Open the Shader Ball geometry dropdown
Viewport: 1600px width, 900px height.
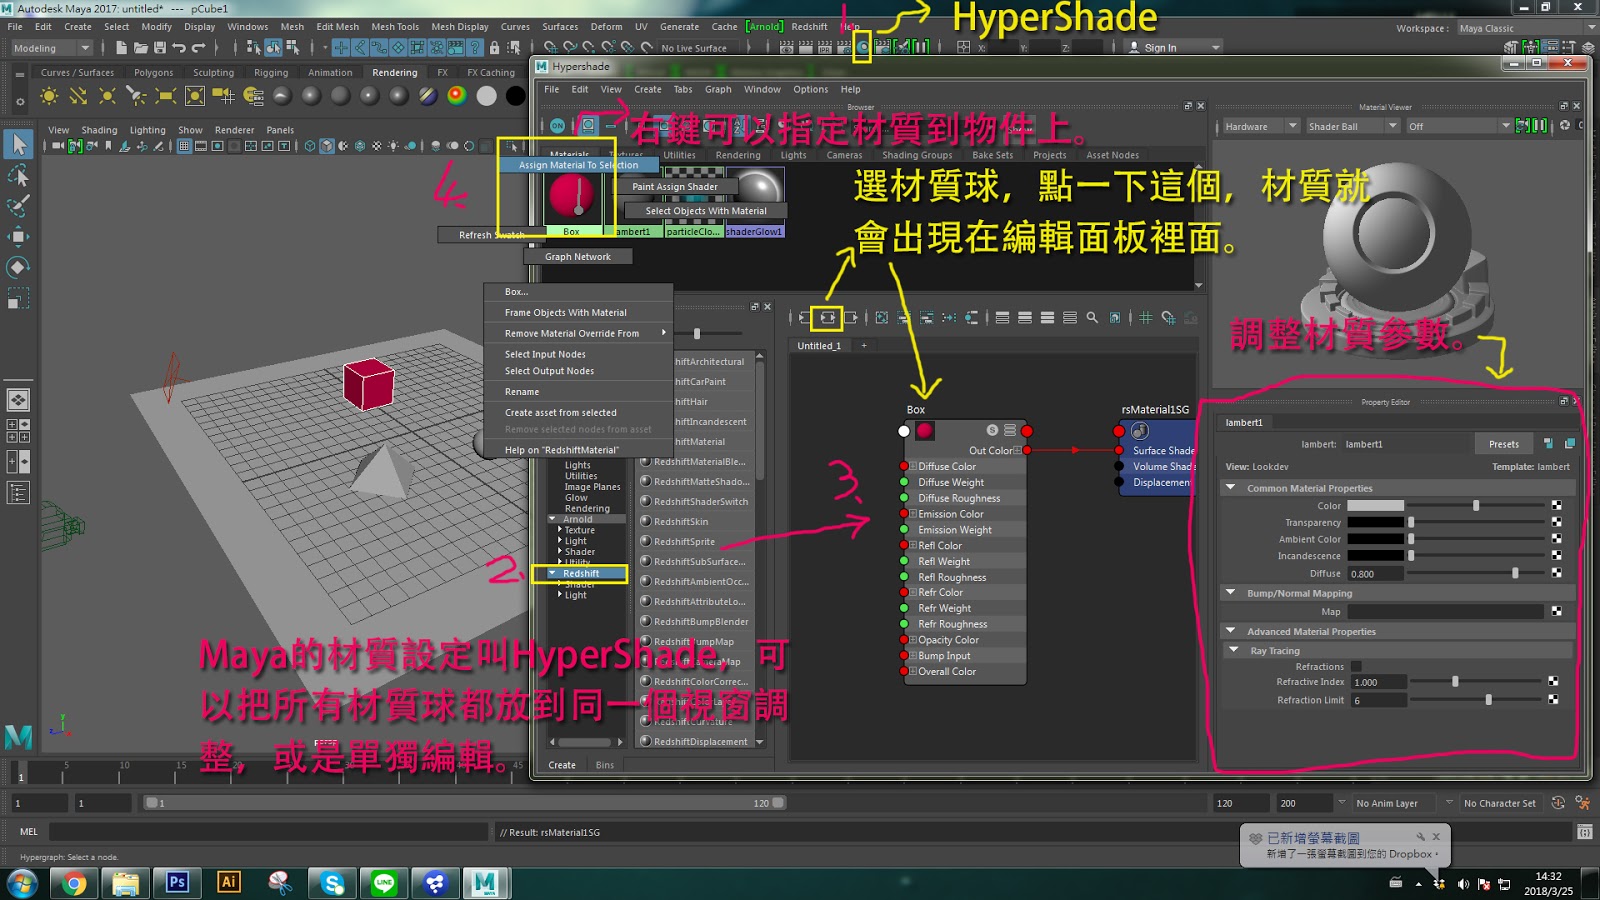(1352, 126)
